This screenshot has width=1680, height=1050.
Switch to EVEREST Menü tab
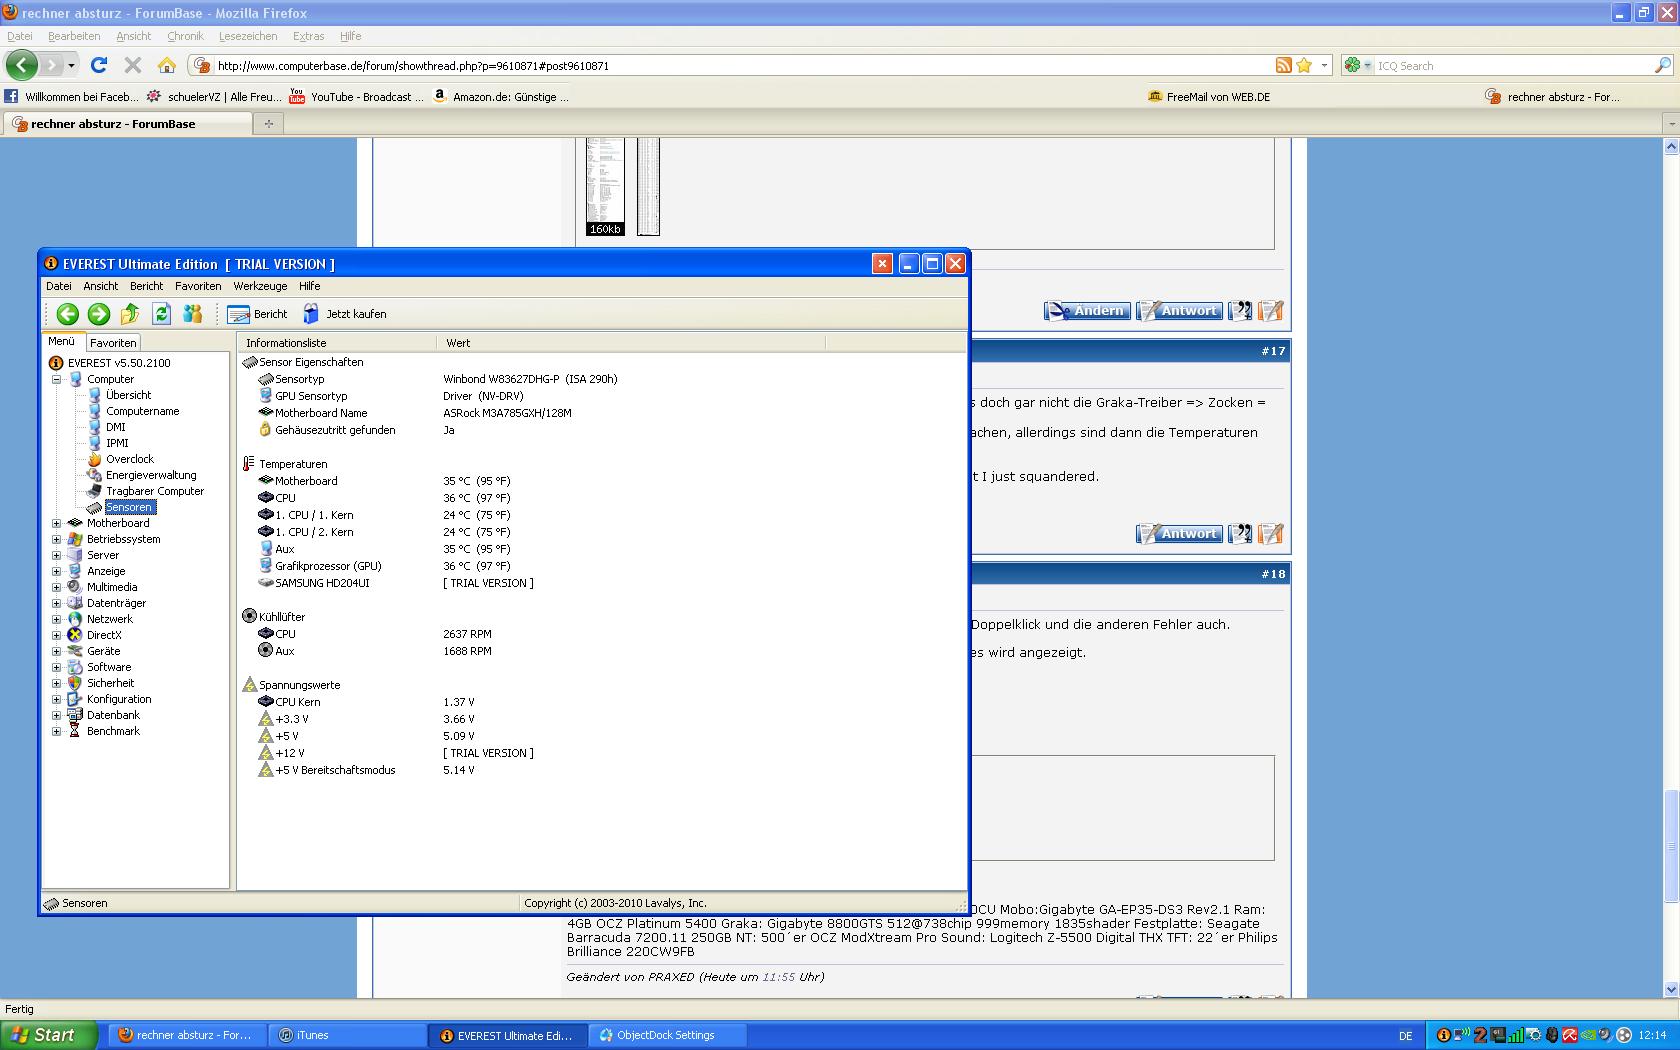coord(62,341)
